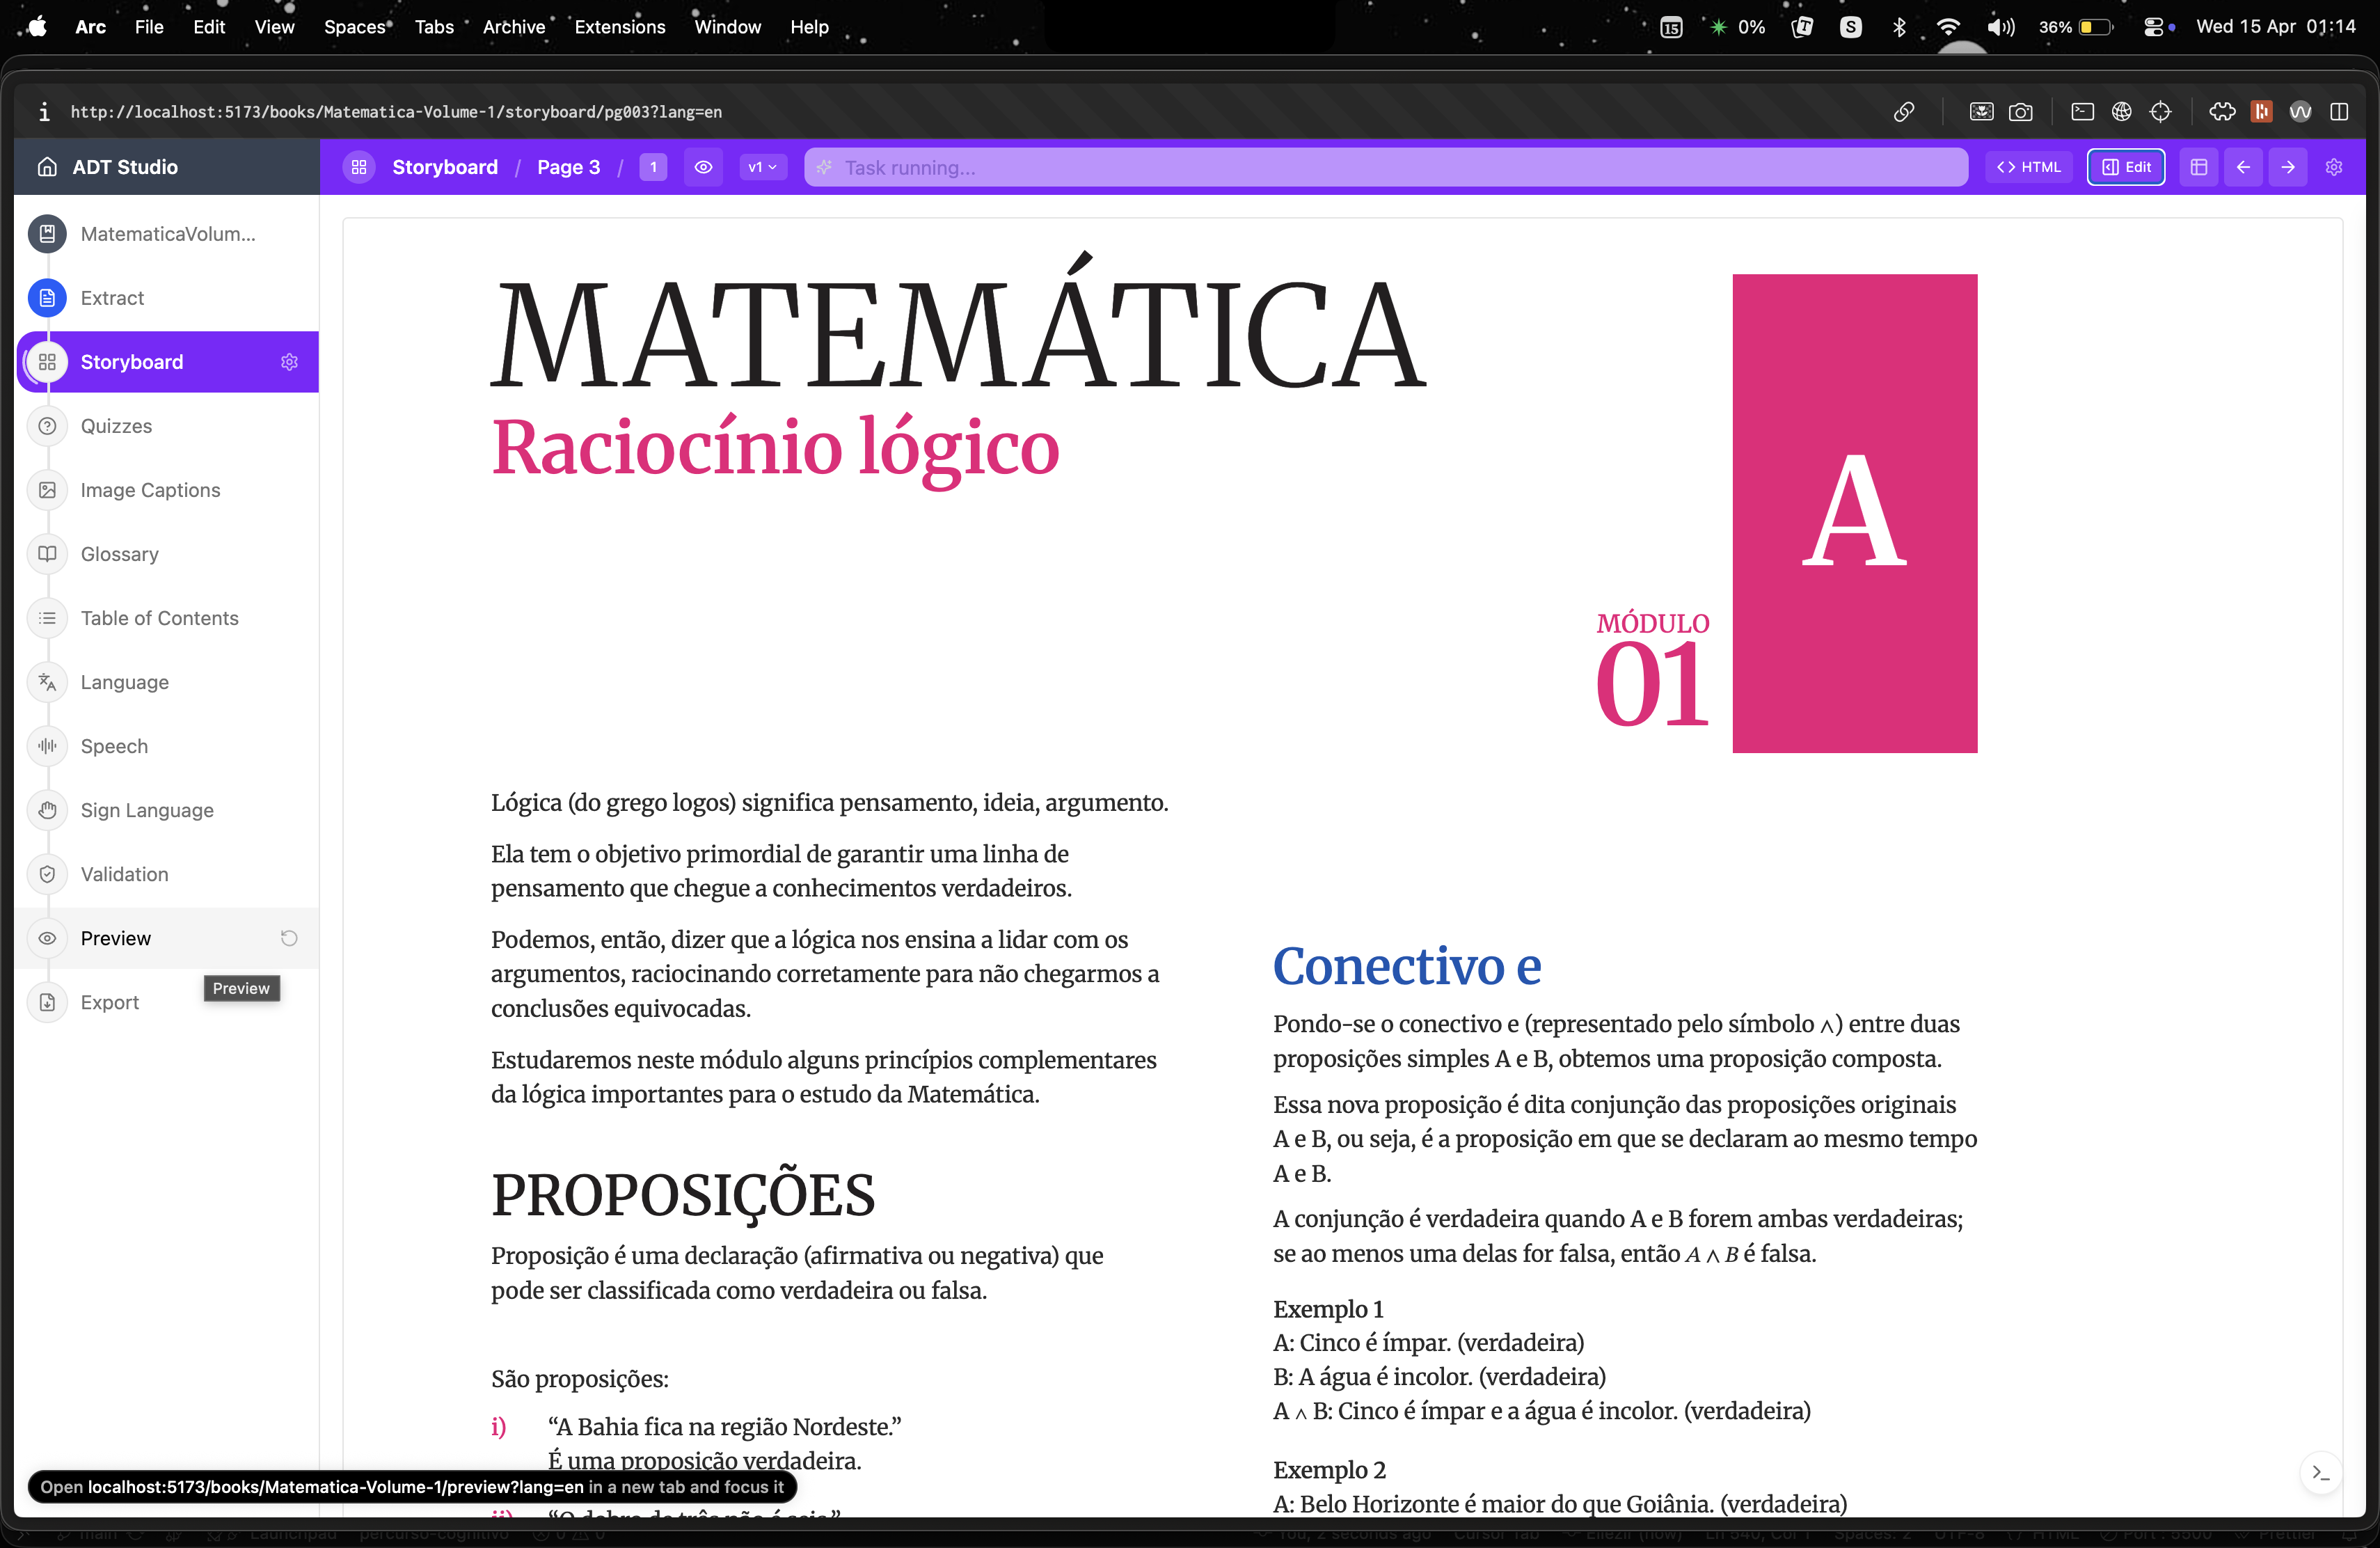
Task: Click Page 3 breadcrumb
Action: [568, 167]
